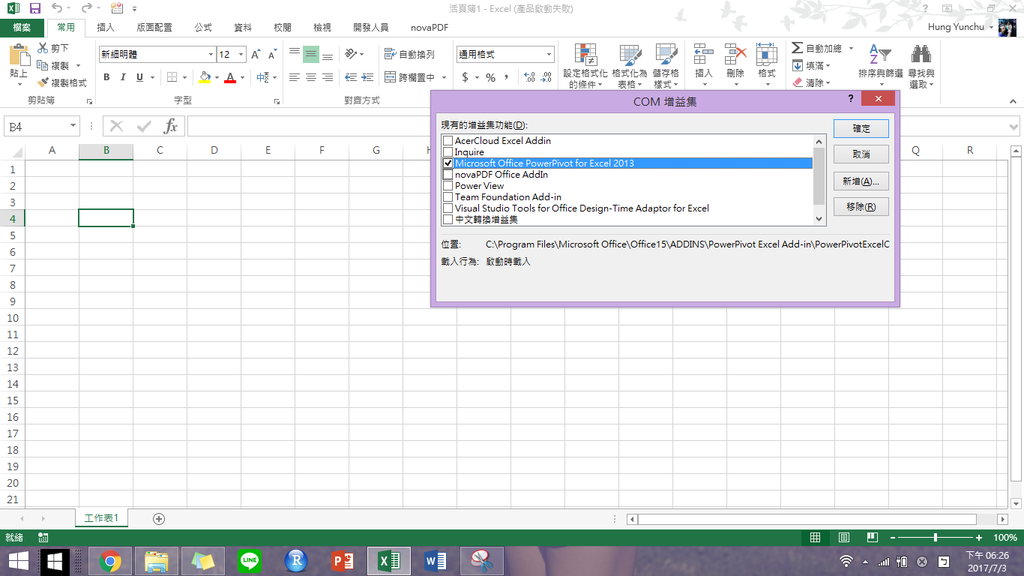
Task: Open Chrome from the taskbar
Action: pos(110,561)
